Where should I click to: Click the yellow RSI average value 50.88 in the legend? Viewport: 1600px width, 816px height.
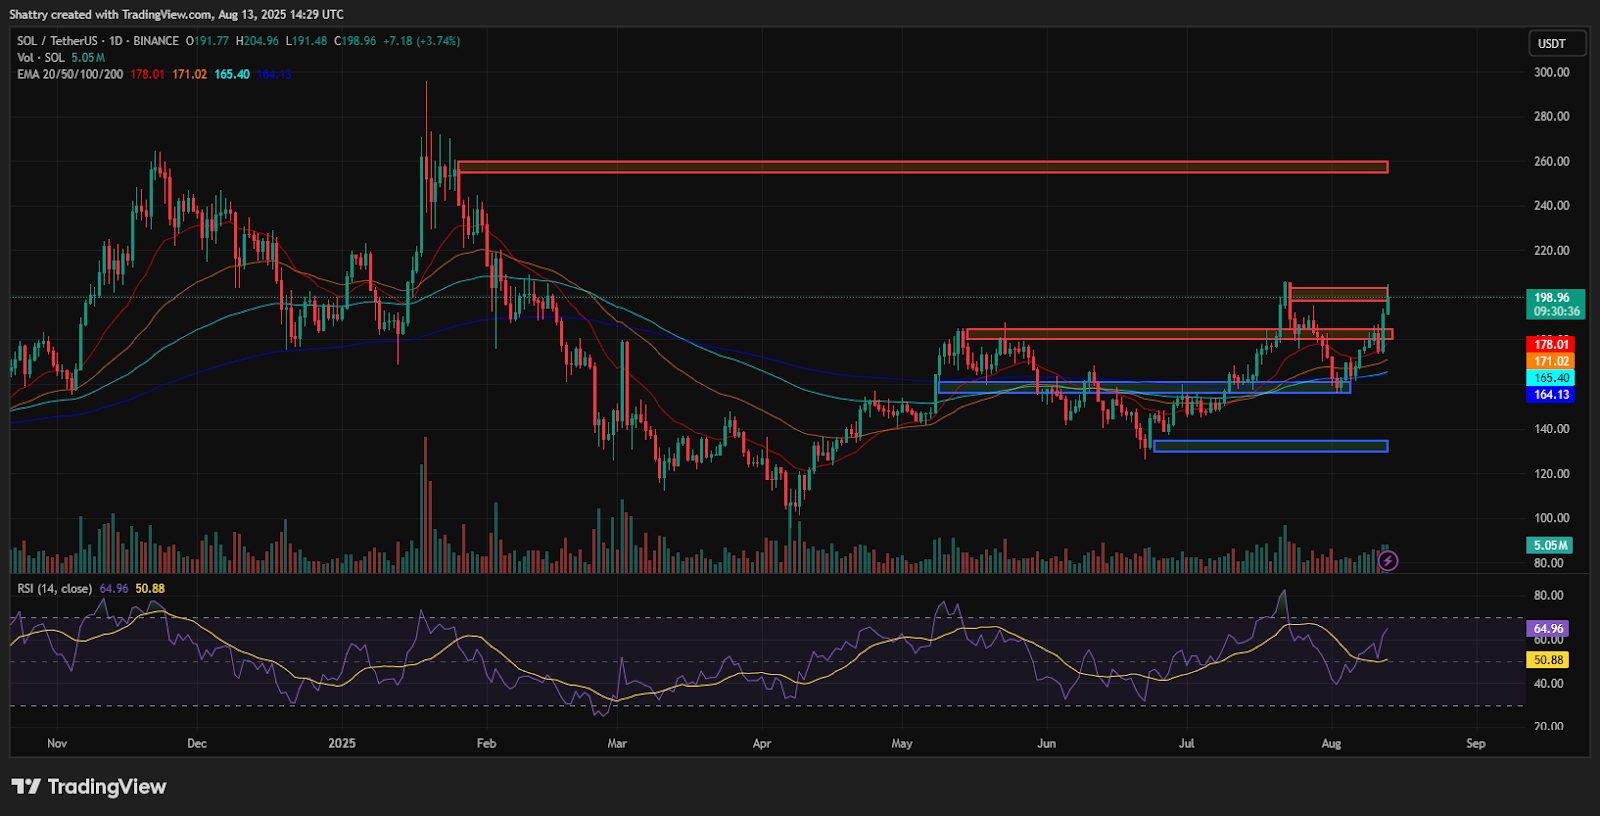pos(150,589)
